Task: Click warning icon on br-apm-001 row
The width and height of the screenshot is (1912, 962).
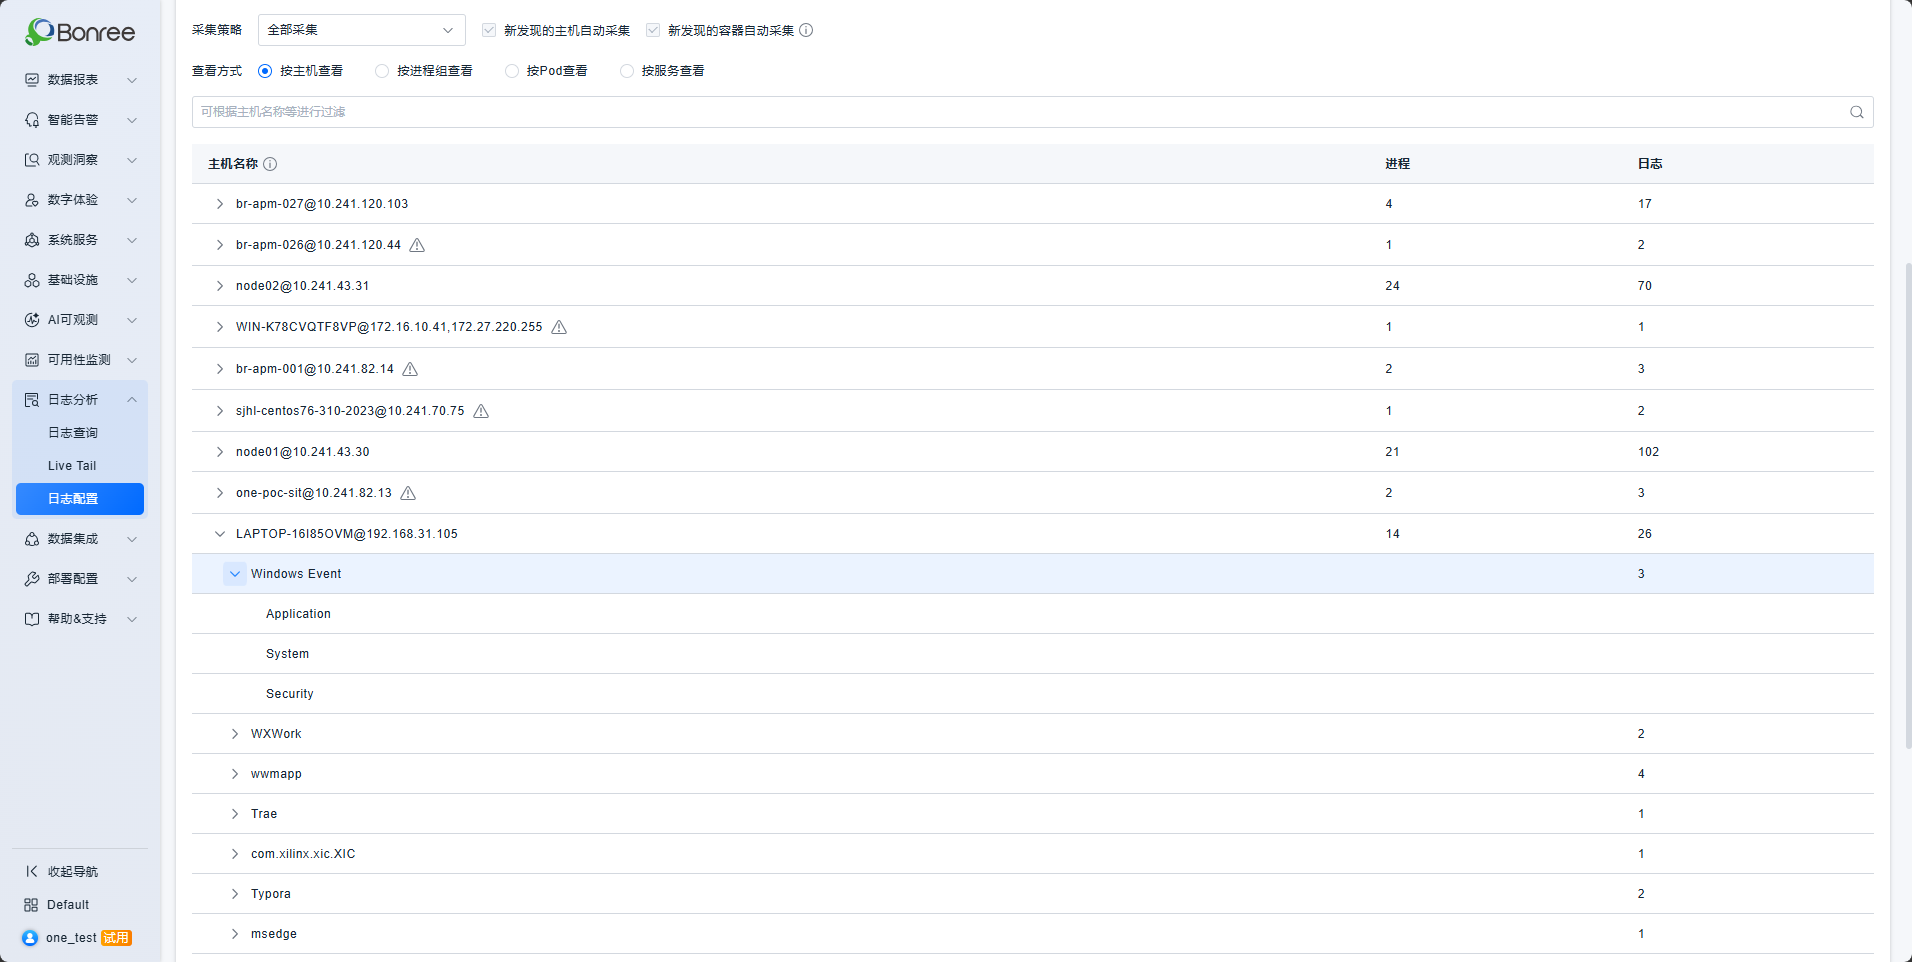Action: [410, 369]
